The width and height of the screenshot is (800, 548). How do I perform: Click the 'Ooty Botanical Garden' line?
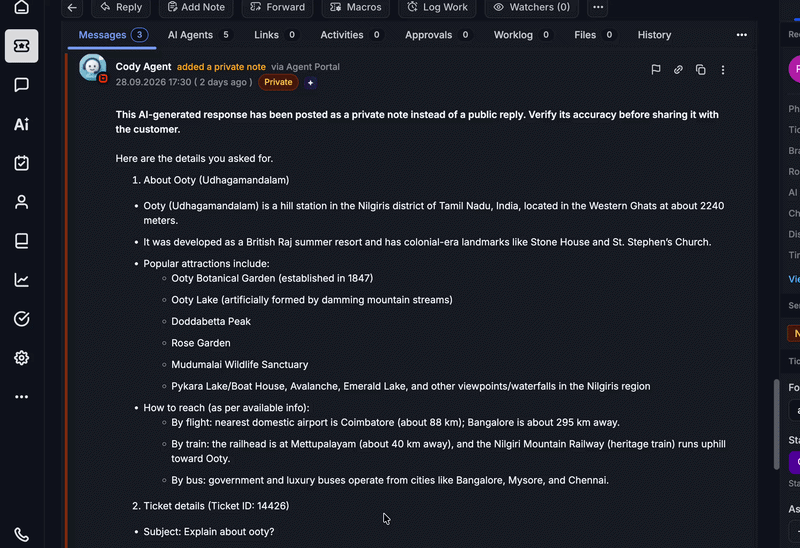[272, 278]
